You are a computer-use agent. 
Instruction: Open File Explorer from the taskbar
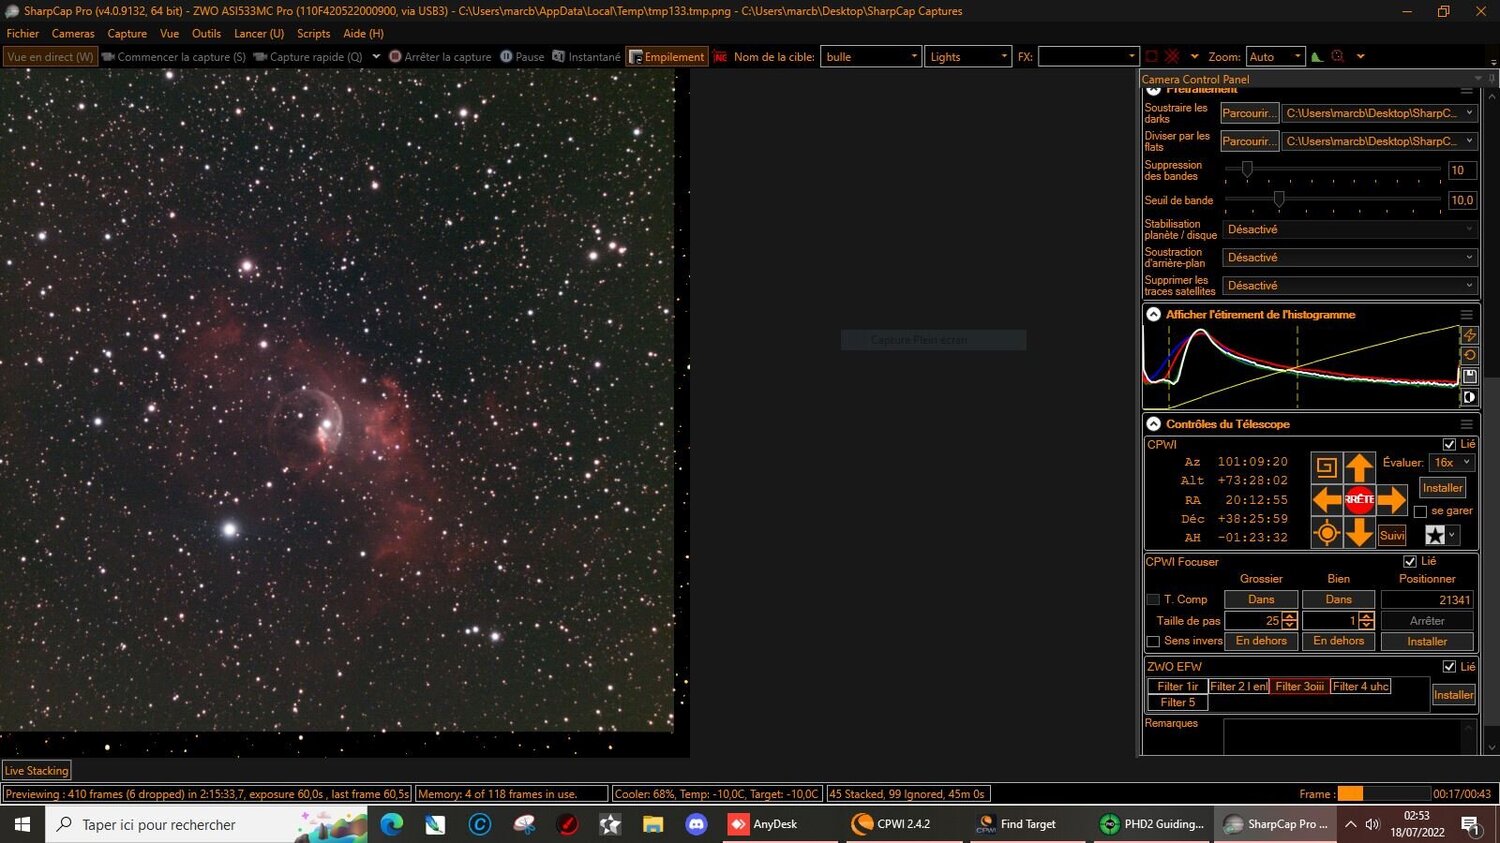pos(653,824)
